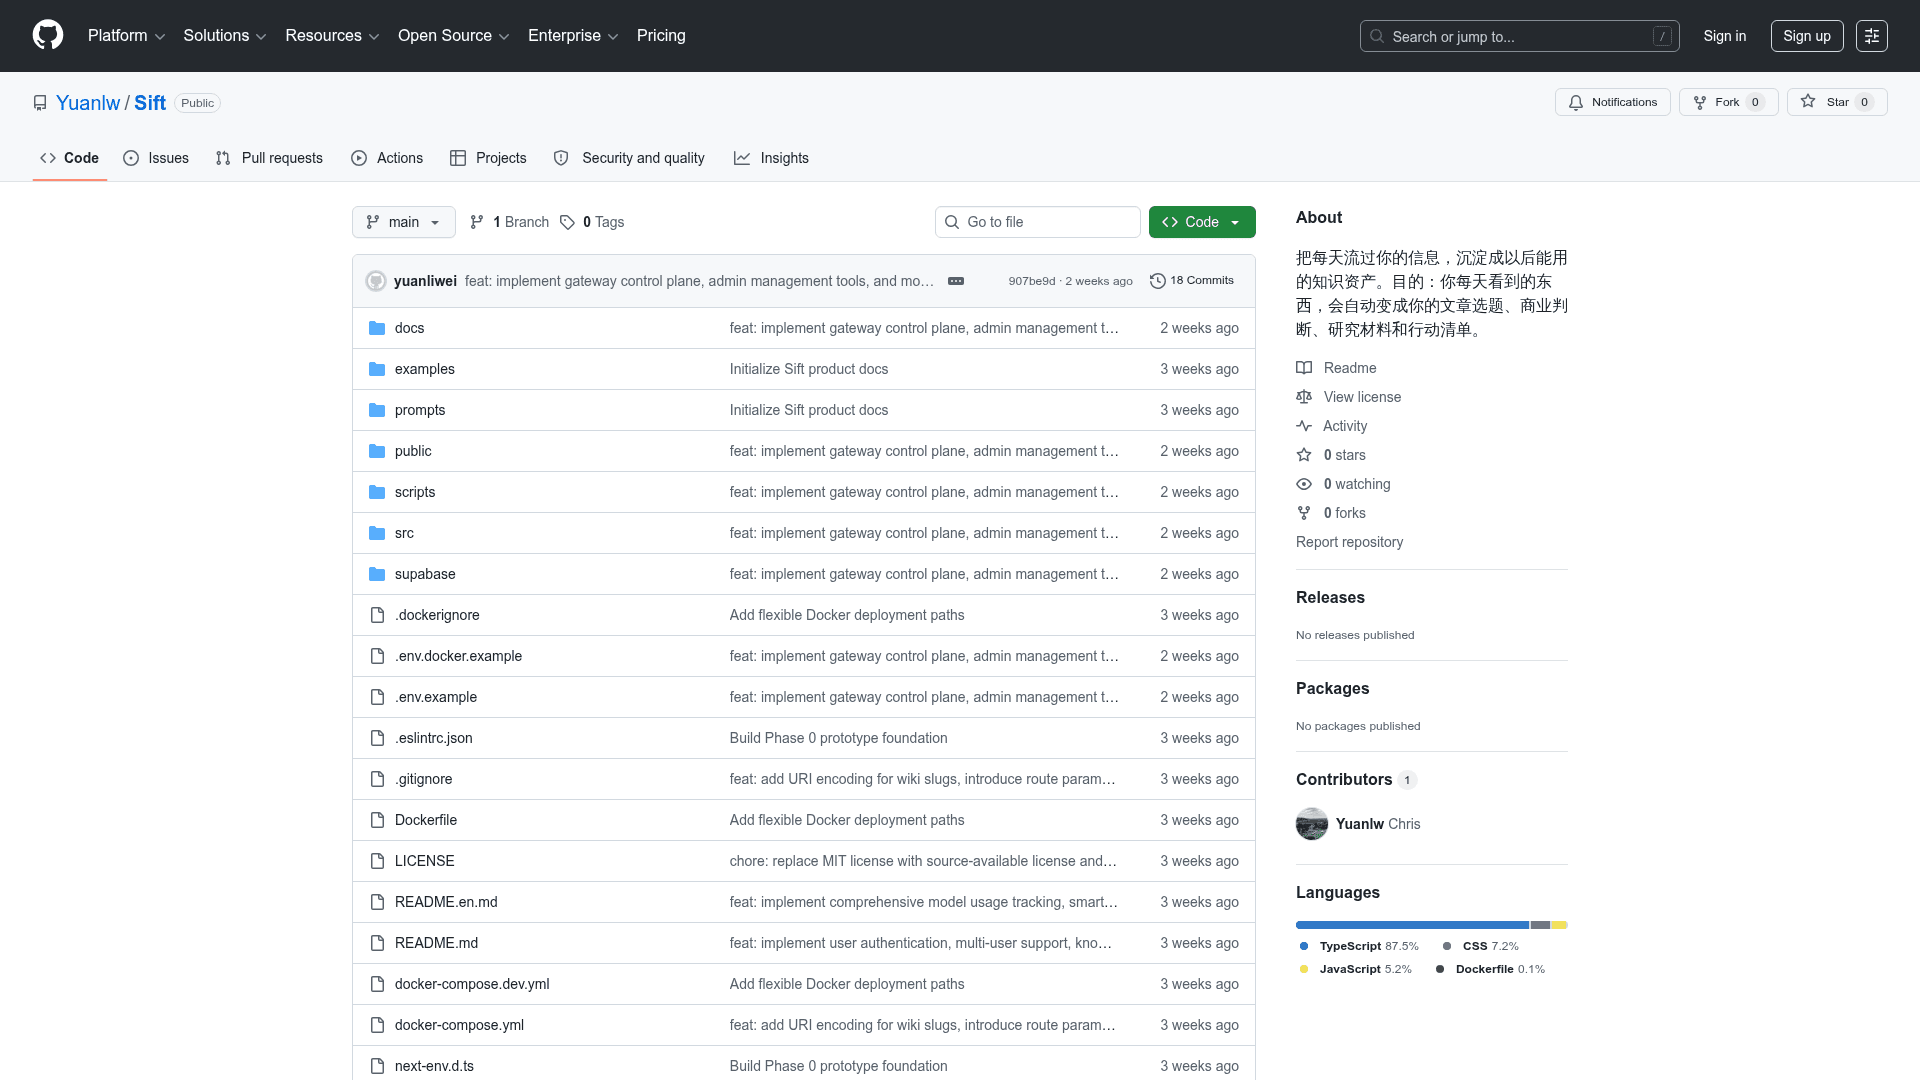Click the Readme book icon
The height and width of the screenshot is (1080, 1920).
tap(1304, 368)
